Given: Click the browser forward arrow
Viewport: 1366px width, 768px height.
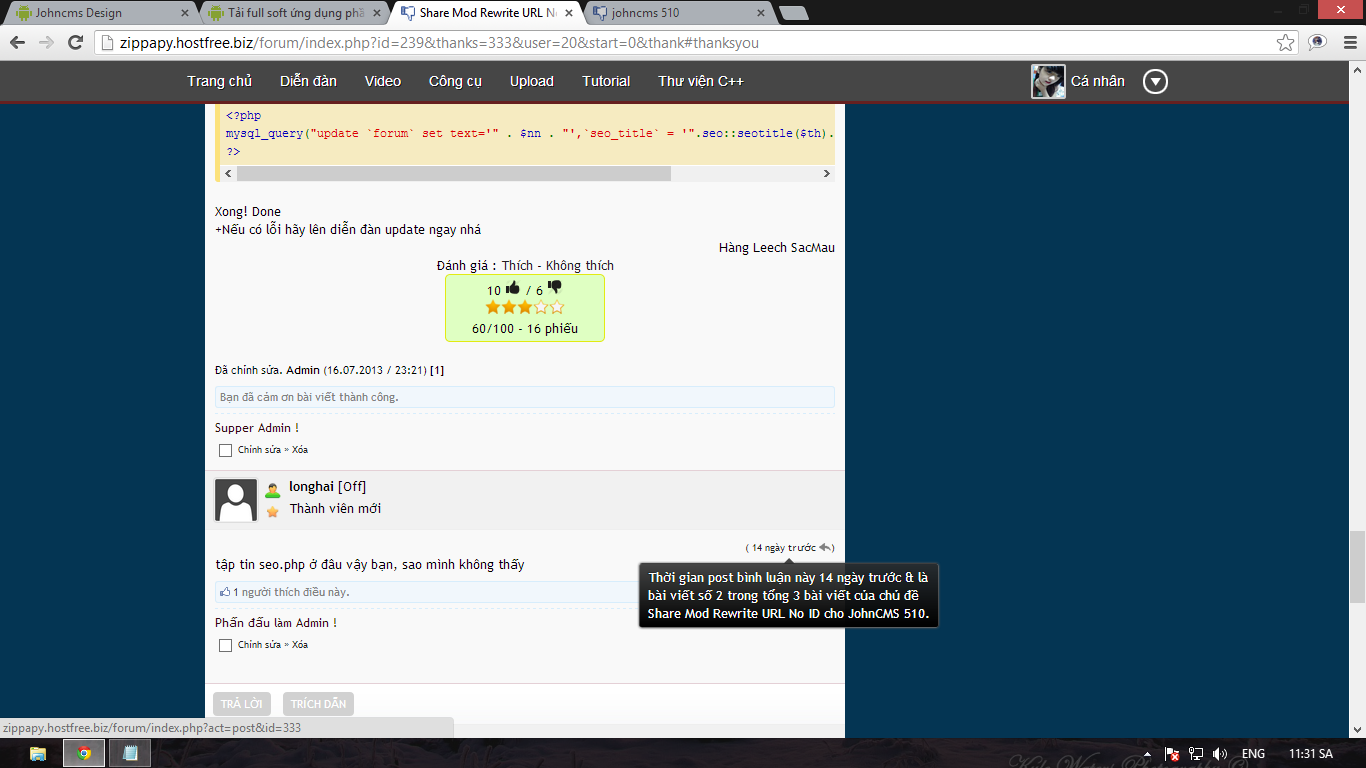Looking at the screenshot, I should [46, 42].
